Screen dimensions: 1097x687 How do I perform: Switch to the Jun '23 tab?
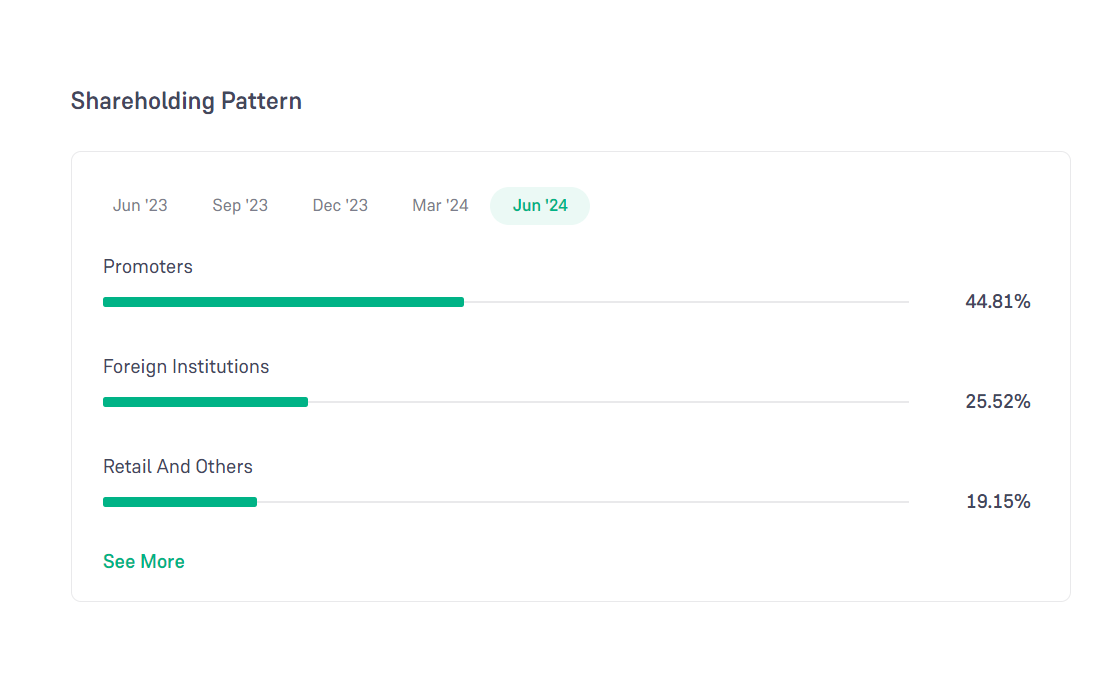click(140, 206)
